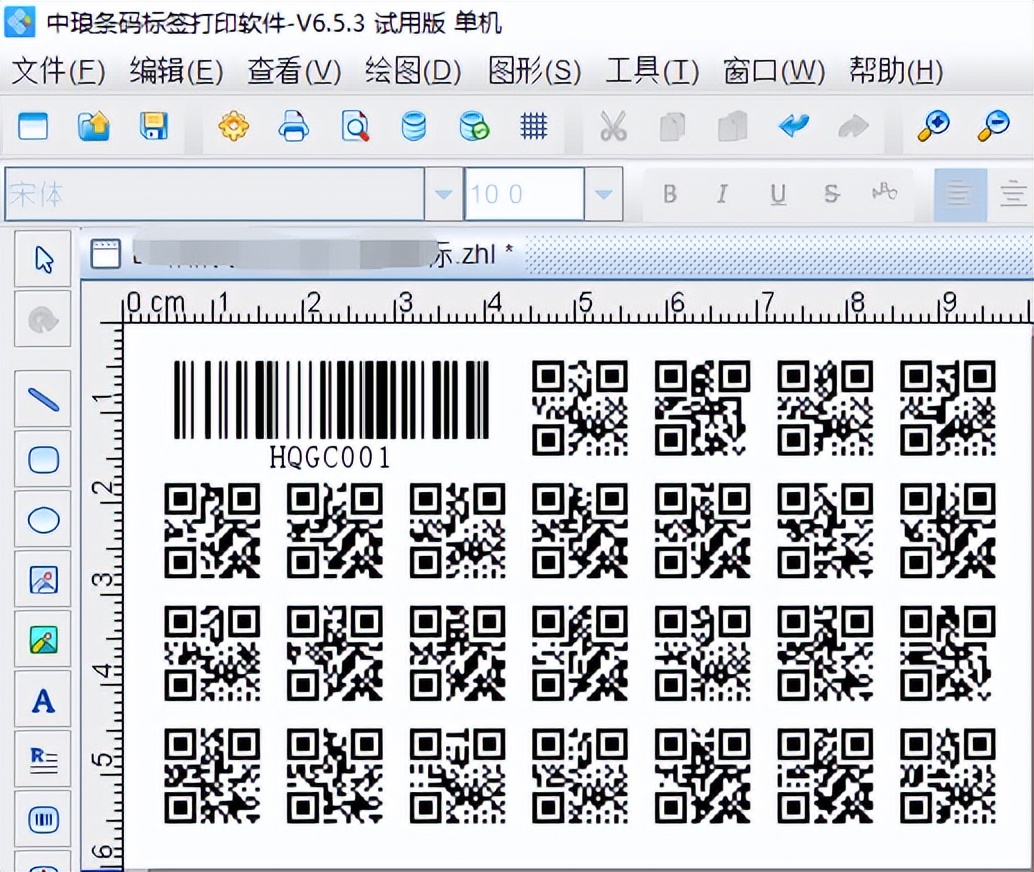Expand the font size dropdown arrow

click(x=603, y=194)
